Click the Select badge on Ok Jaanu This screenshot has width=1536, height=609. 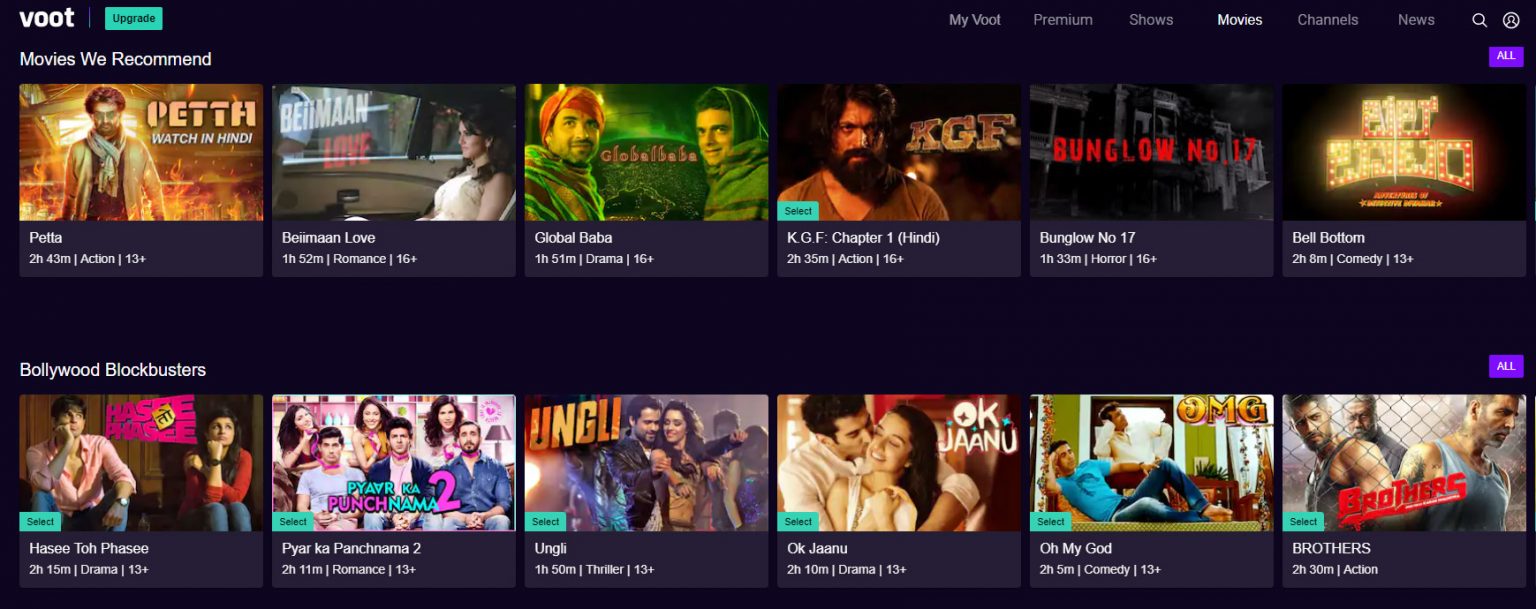pyautogui.click(x=798, y=521)
